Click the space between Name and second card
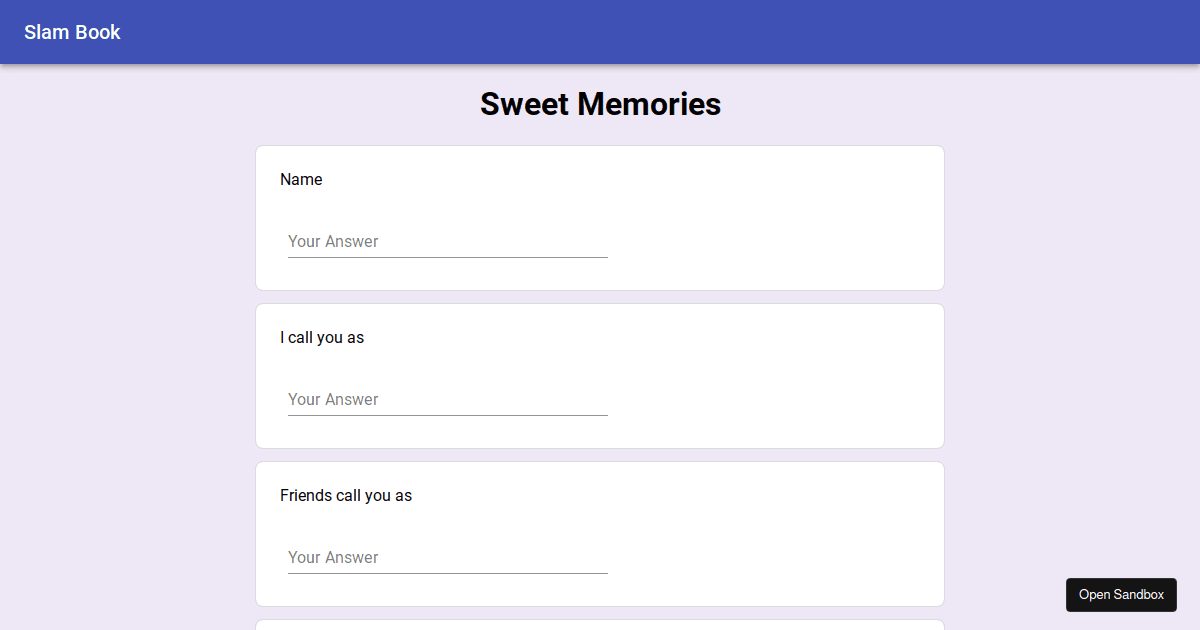 (600, 296)
